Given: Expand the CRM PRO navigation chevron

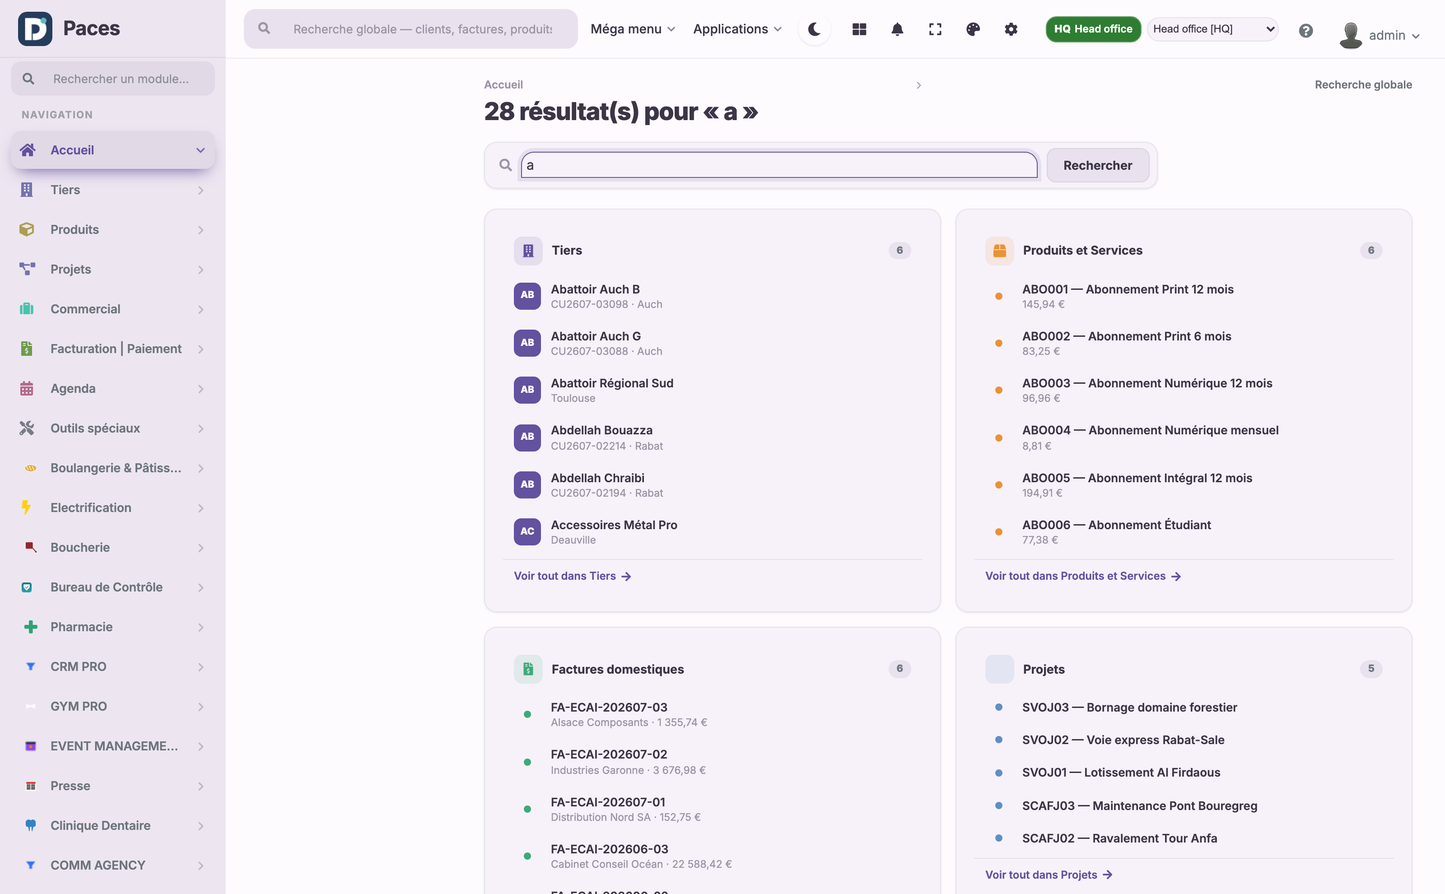Looking at the screenshot, I should point(201,667).
